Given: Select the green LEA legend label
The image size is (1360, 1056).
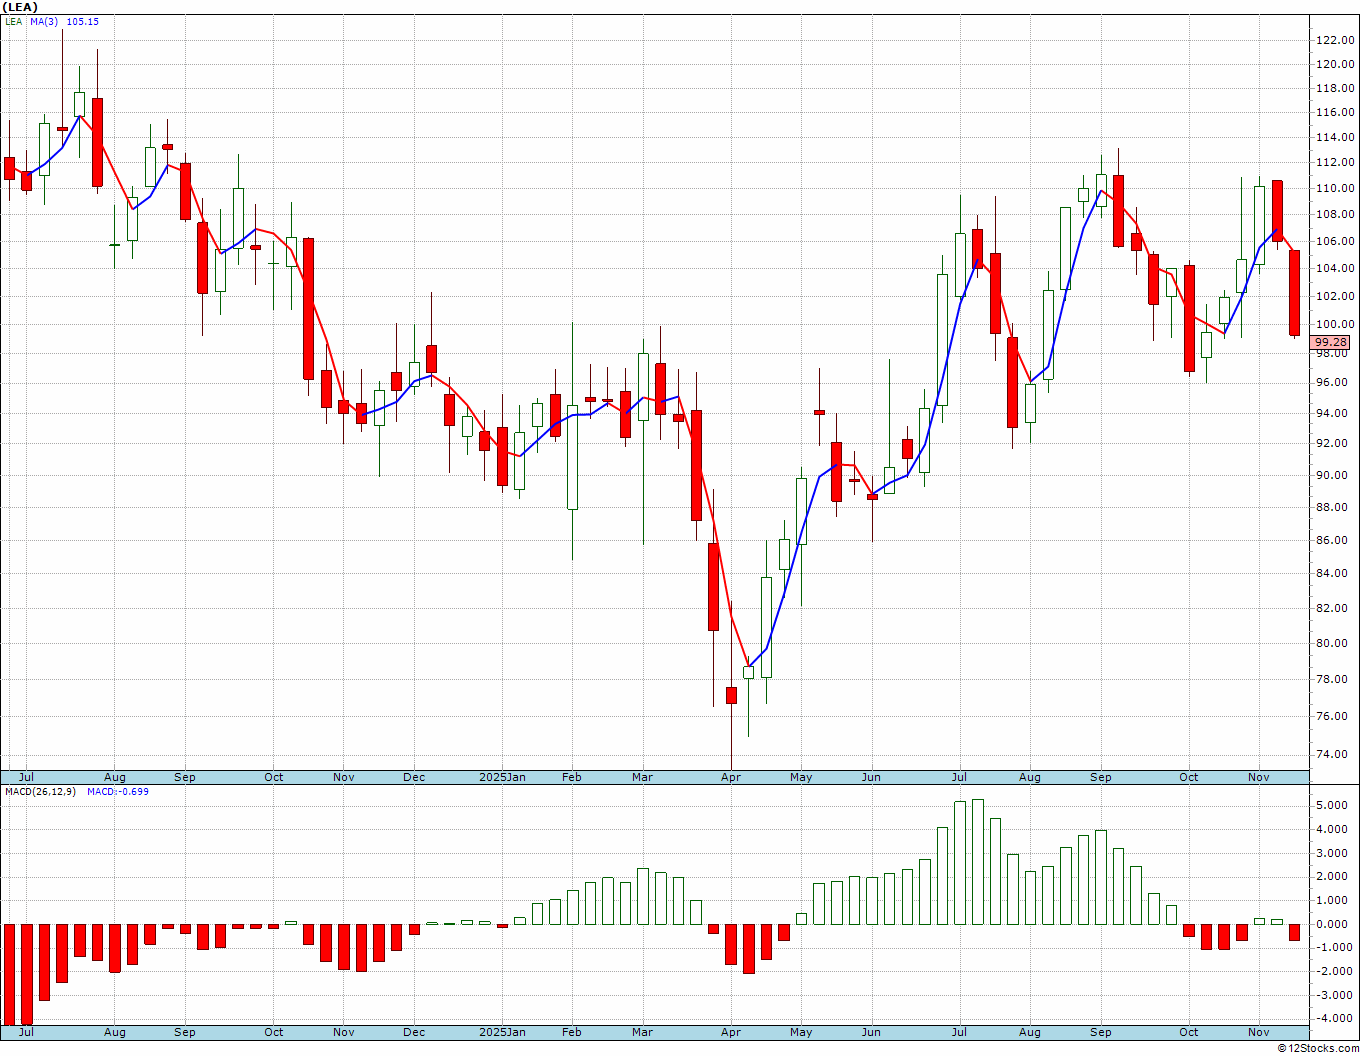Looking at the screenshot, I should pyautogui.click(x=13, y=21).
